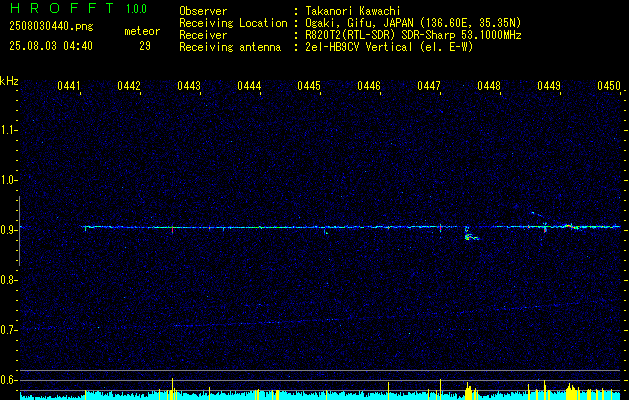Click the Receiving Location label
This screenshot has width=629, height=400.
(233, 23)
